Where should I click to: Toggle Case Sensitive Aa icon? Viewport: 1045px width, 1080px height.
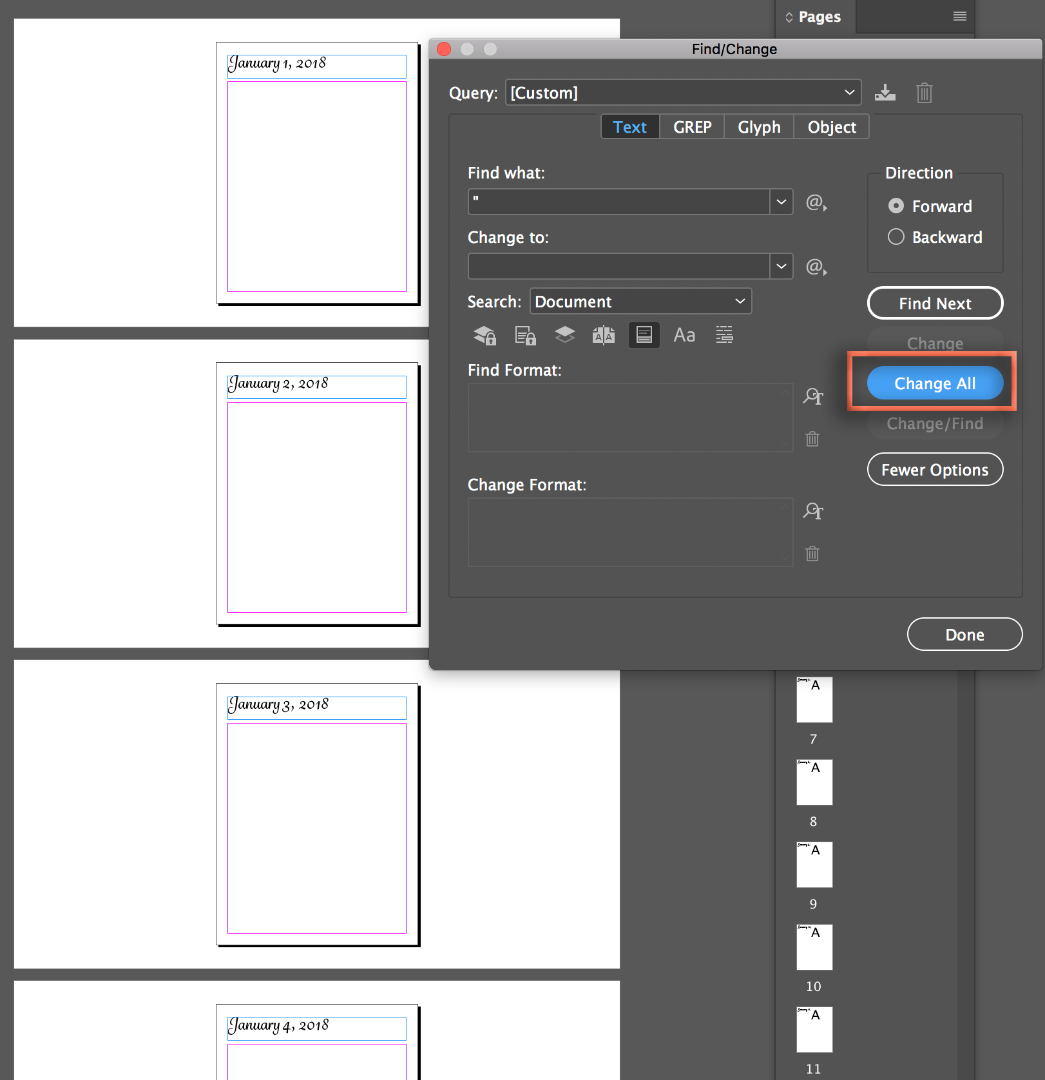point(684,335)
